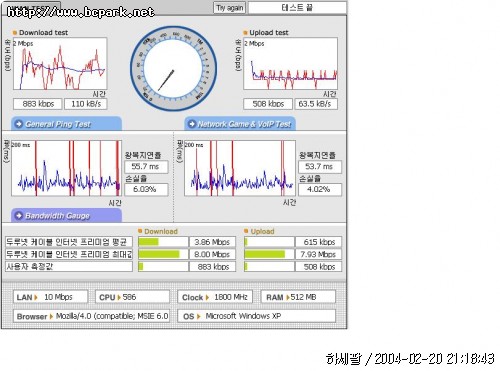Click arrow icon on Network Game & VoIP Test
Screen dimensions: 500x371
tap(192, 124)
